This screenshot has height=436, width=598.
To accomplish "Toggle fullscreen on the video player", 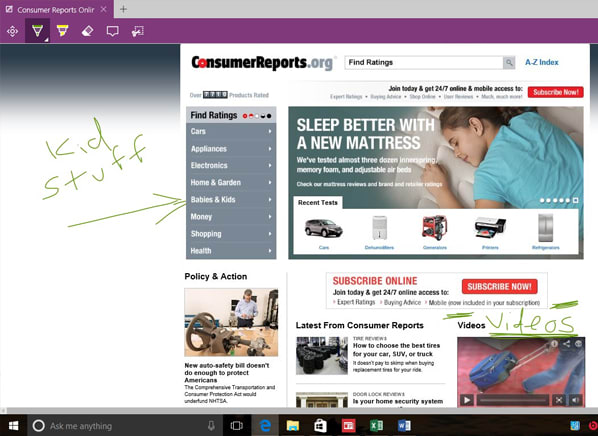I will click(559, 400).
